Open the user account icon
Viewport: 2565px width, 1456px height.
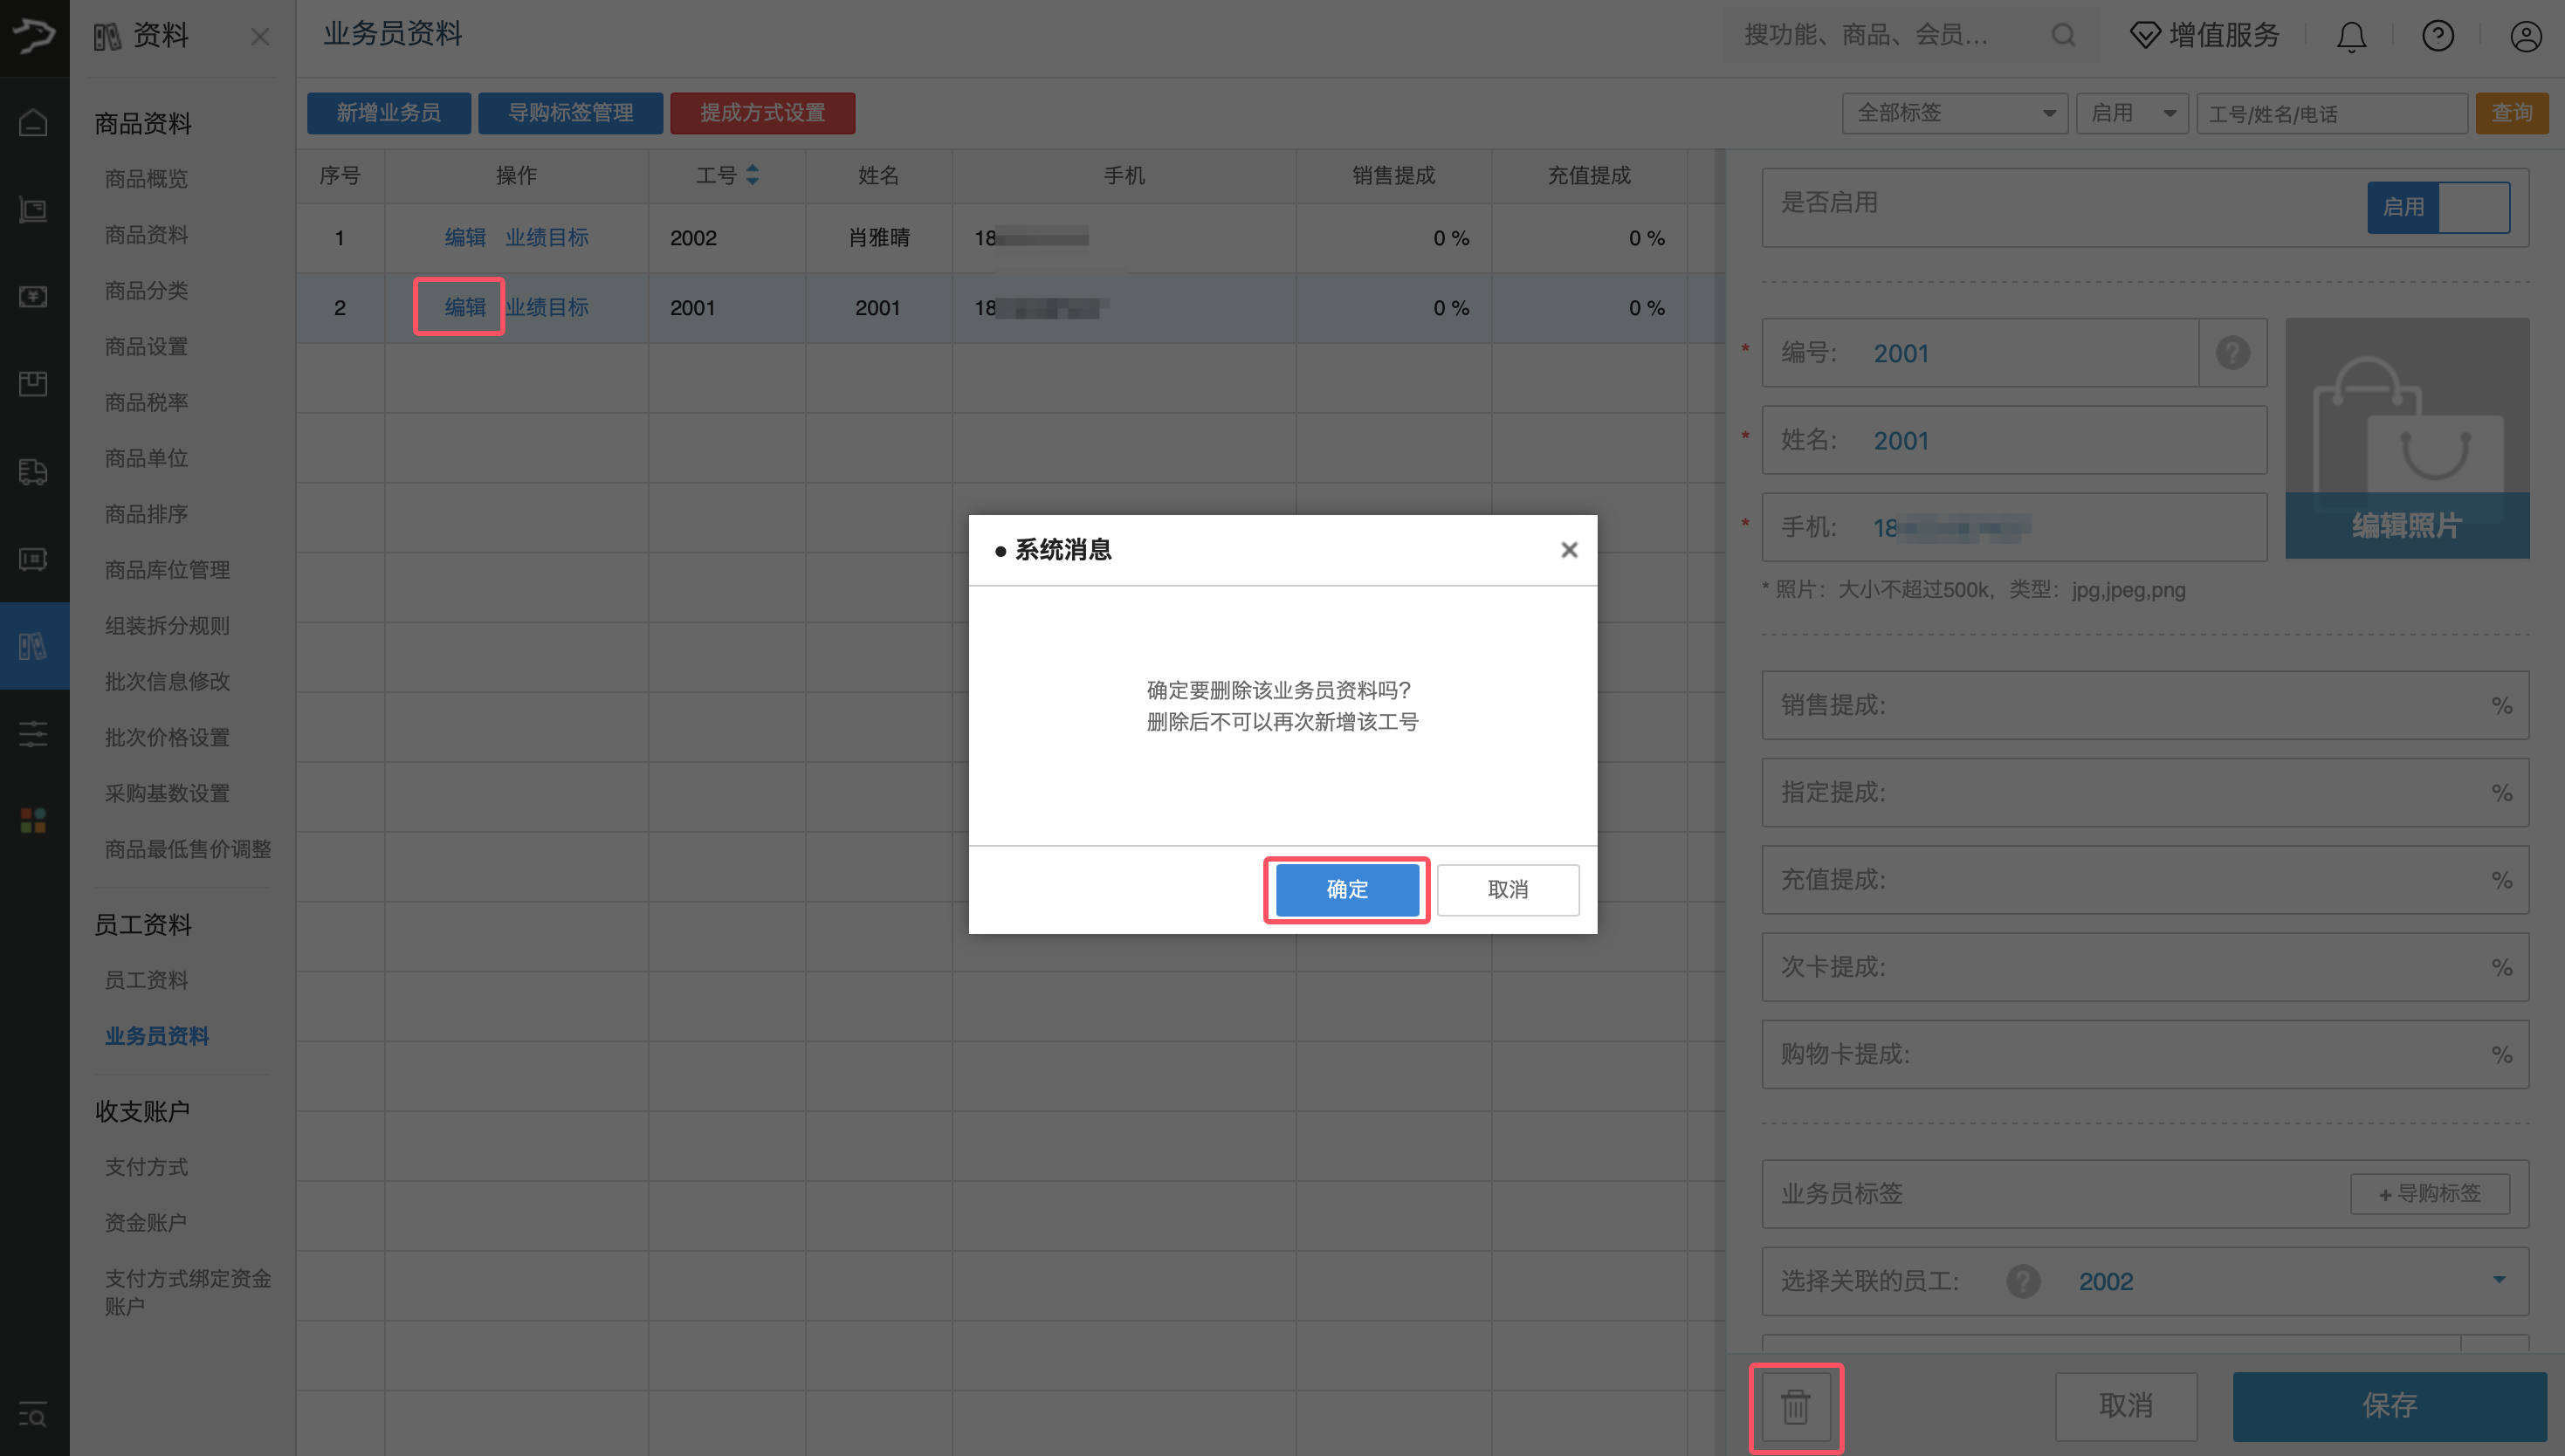pyautogui.click(x=2525, y=37)
